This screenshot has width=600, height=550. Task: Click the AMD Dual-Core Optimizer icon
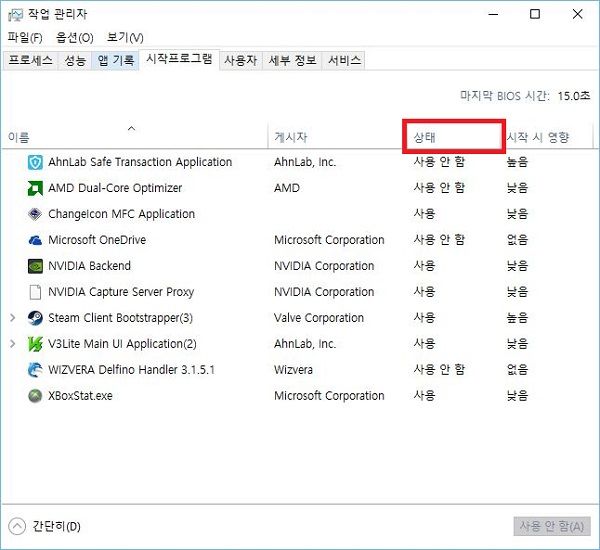point(35,188)
